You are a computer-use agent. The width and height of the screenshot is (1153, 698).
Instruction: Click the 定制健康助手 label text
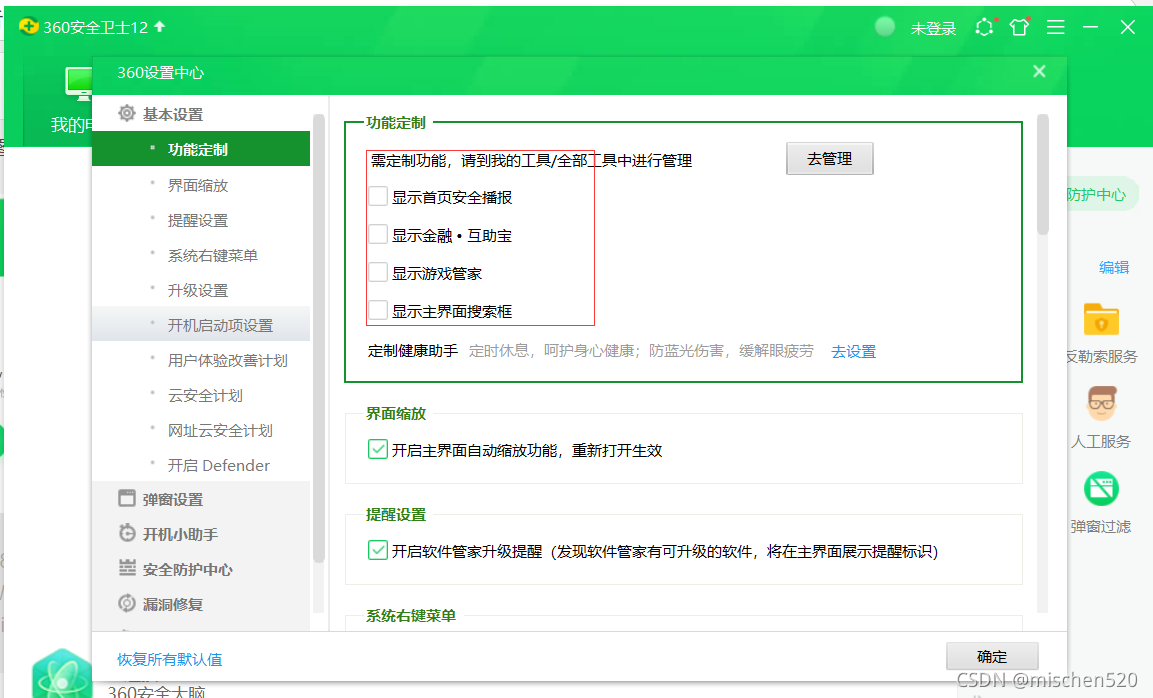click(x=413, y=351)
